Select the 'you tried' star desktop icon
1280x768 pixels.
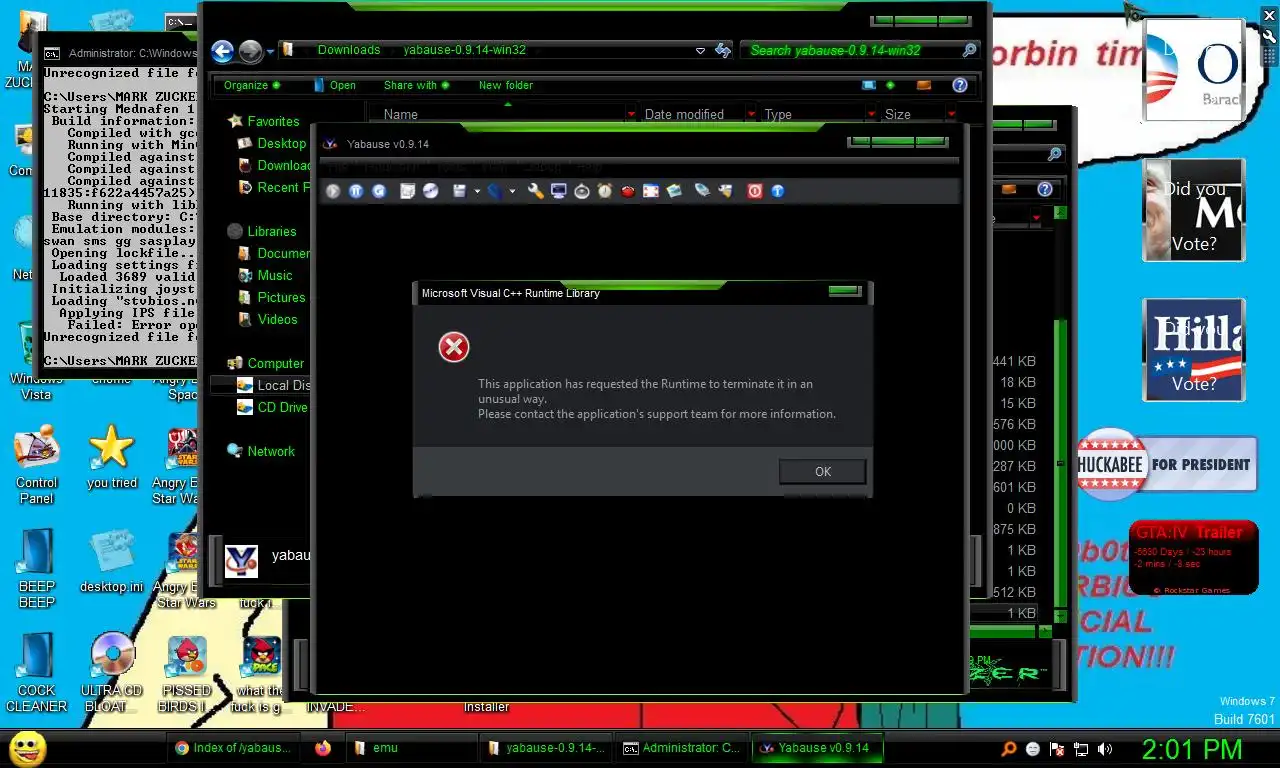click(x=112, y=458)
